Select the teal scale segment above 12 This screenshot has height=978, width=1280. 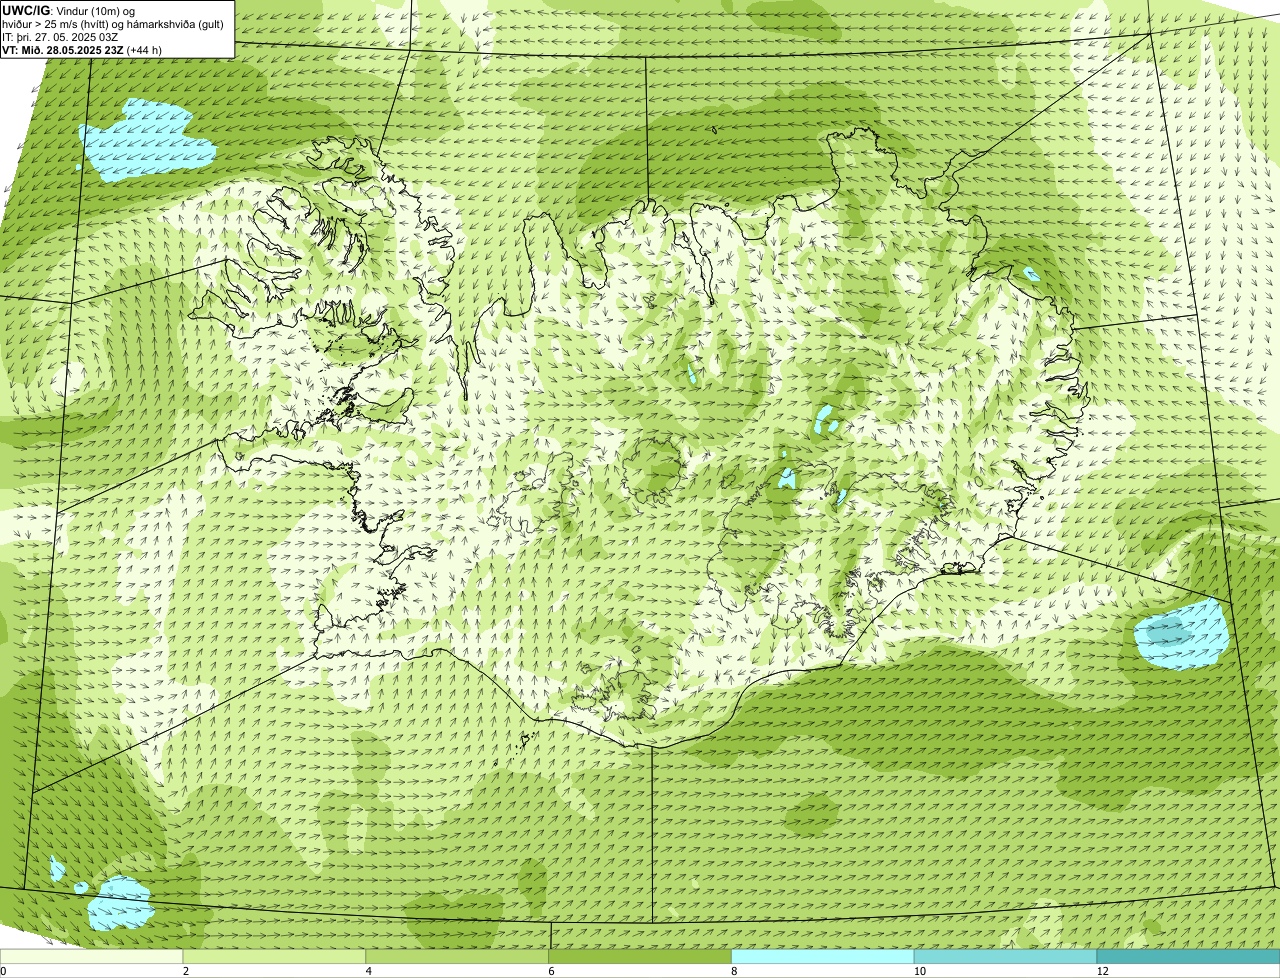[1188, 957]
